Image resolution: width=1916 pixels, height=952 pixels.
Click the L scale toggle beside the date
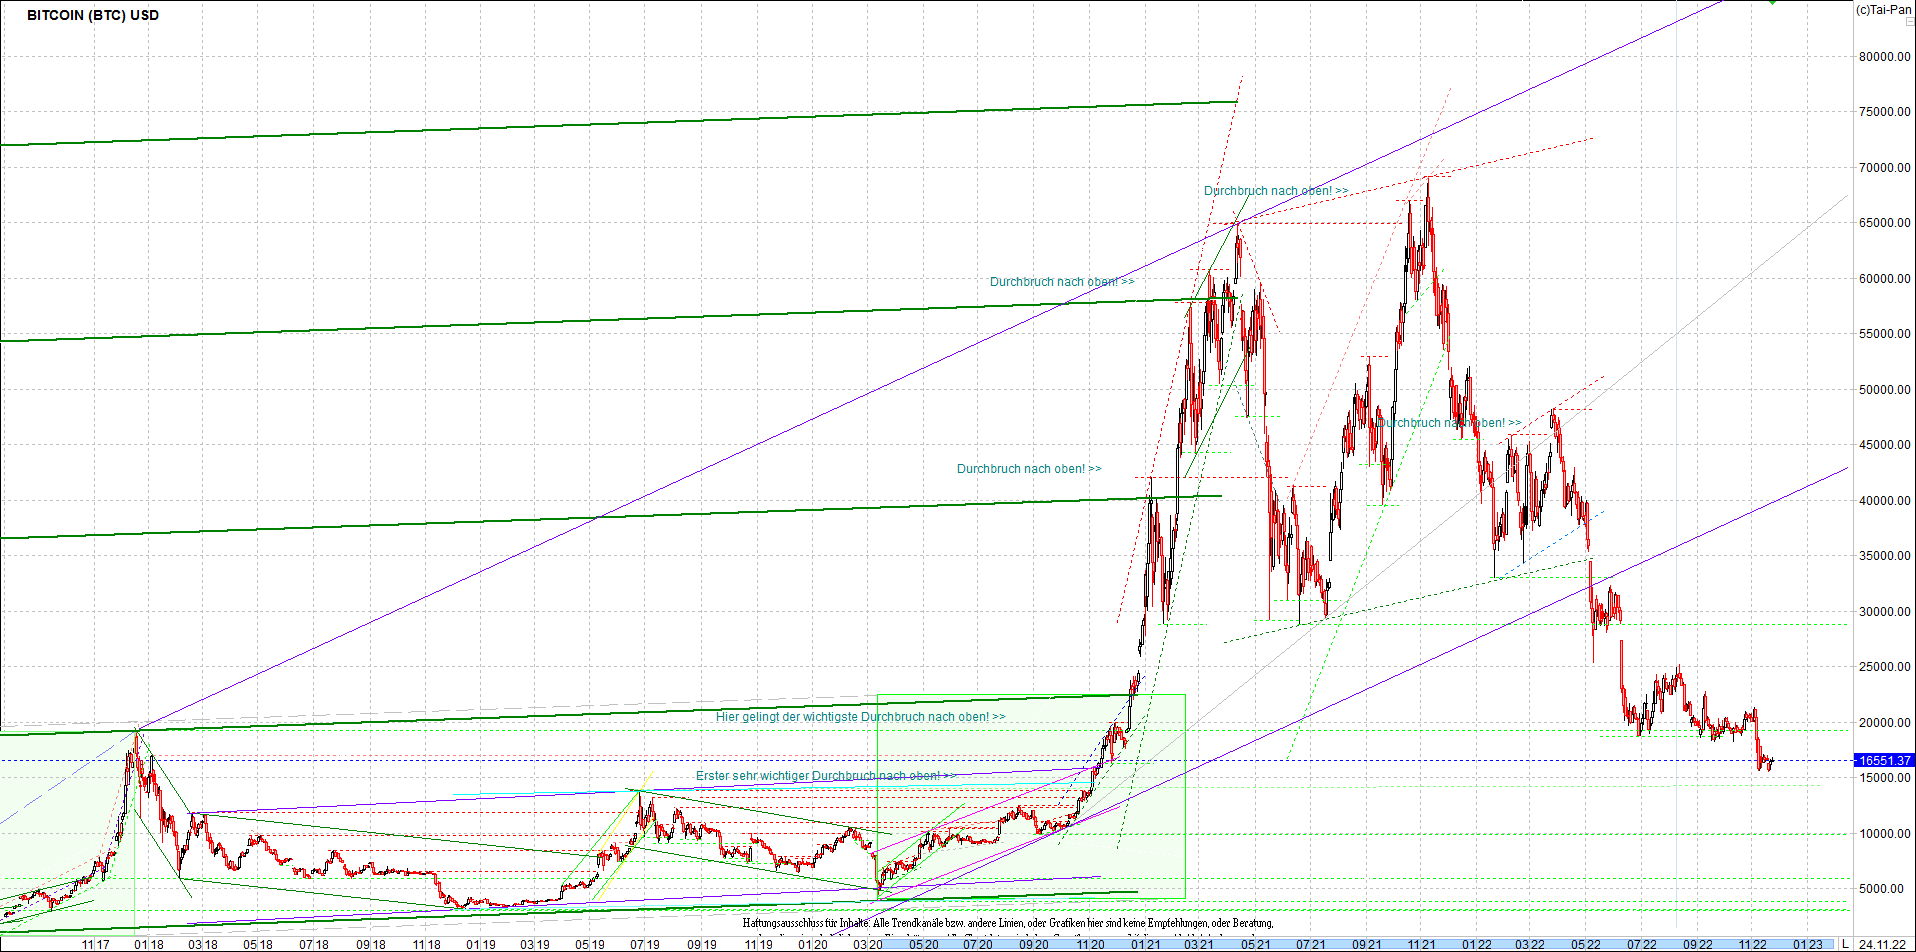pyautogui.click(x=1845, y=944)
